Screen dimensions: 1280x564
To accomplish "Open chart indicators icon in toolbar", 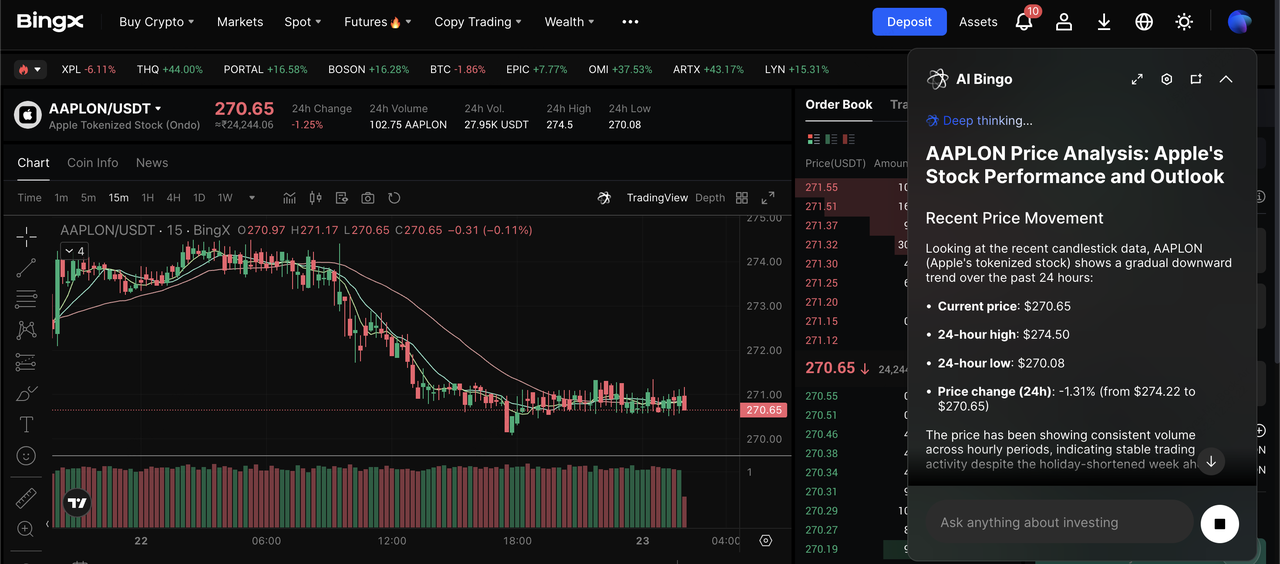I will point(290,198).
